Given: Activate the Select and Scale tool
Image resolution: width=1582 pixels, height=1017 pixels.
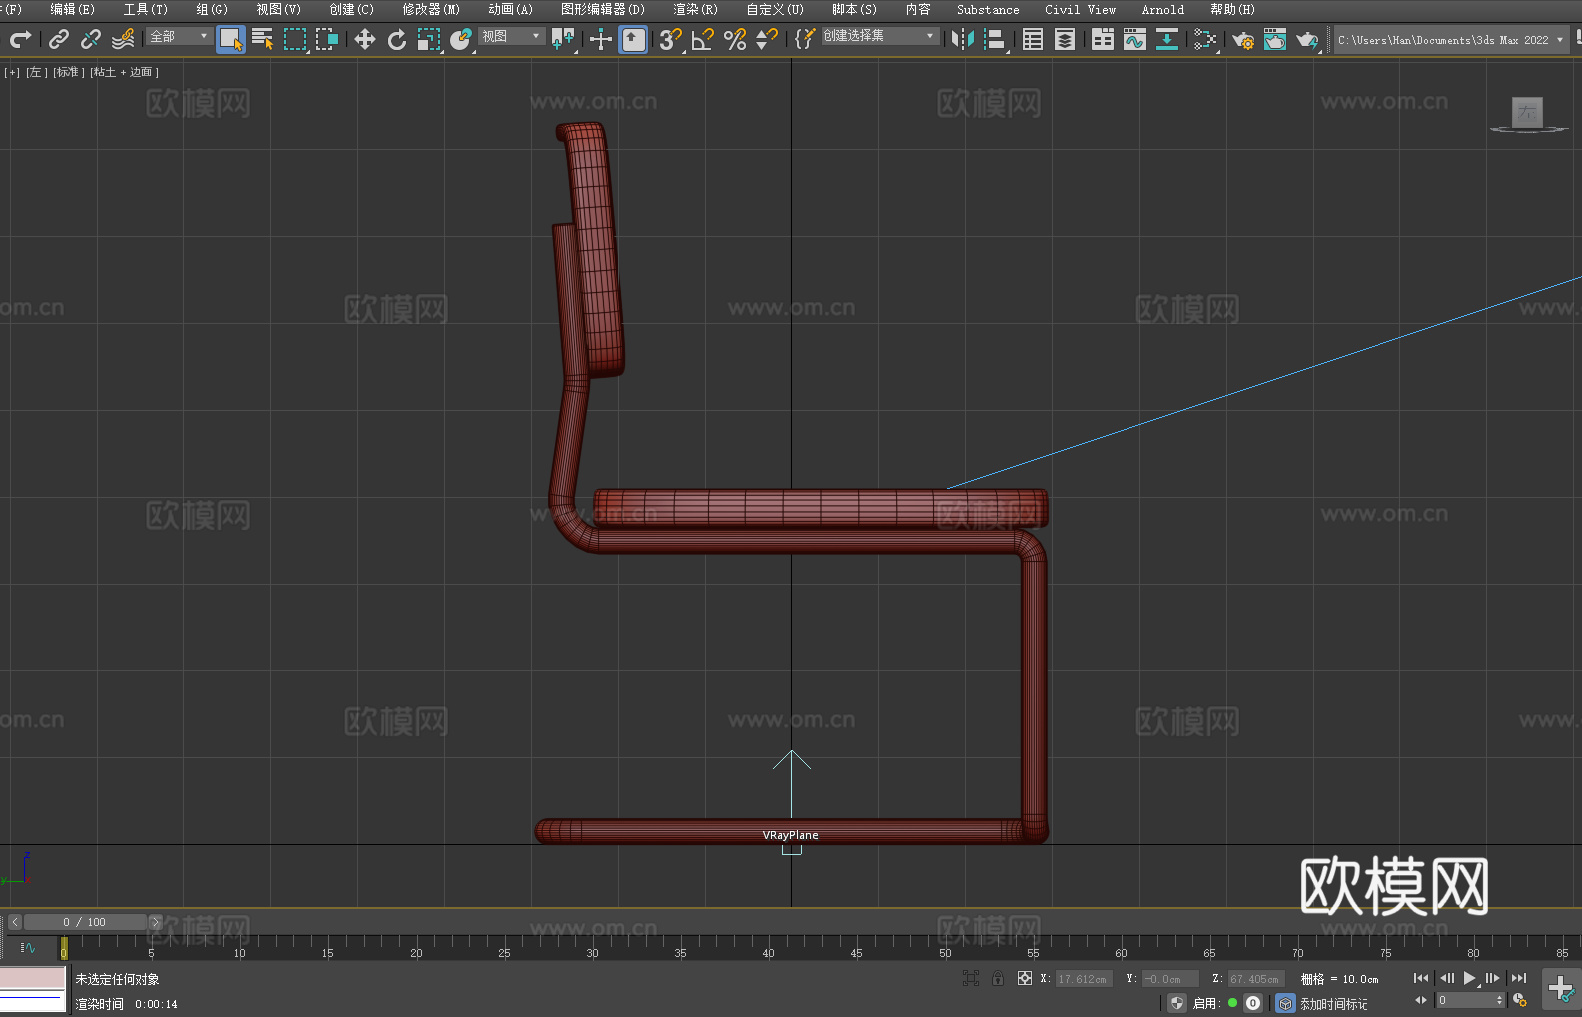Looking at the screenshot, I should coord(429,39).
